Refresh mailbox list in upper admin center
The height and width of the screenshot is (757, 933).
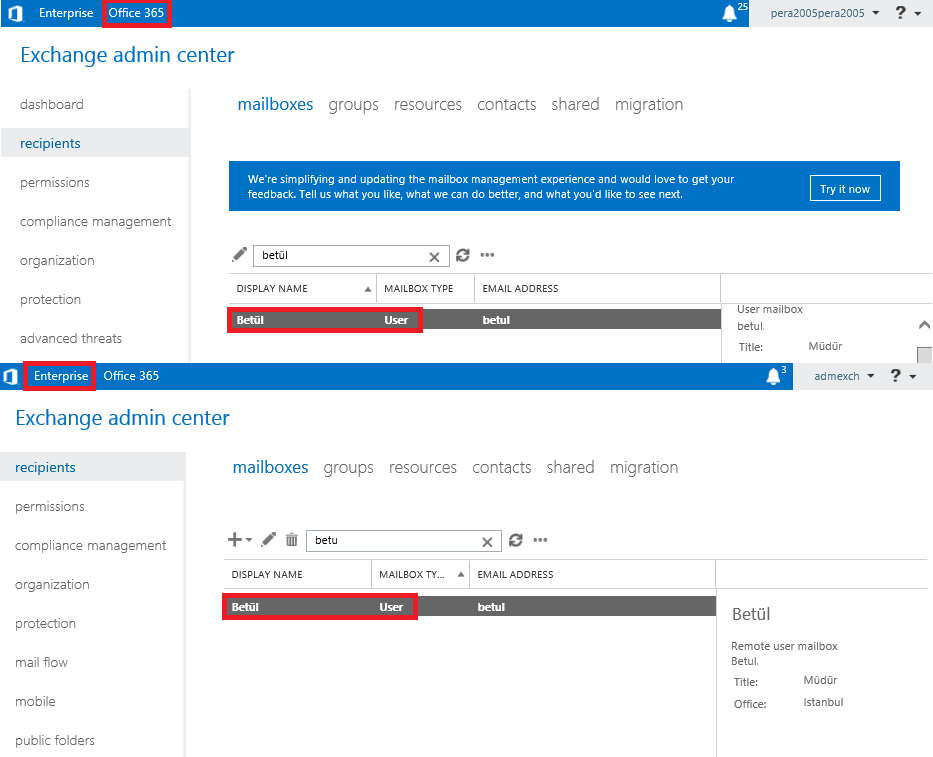463,255
